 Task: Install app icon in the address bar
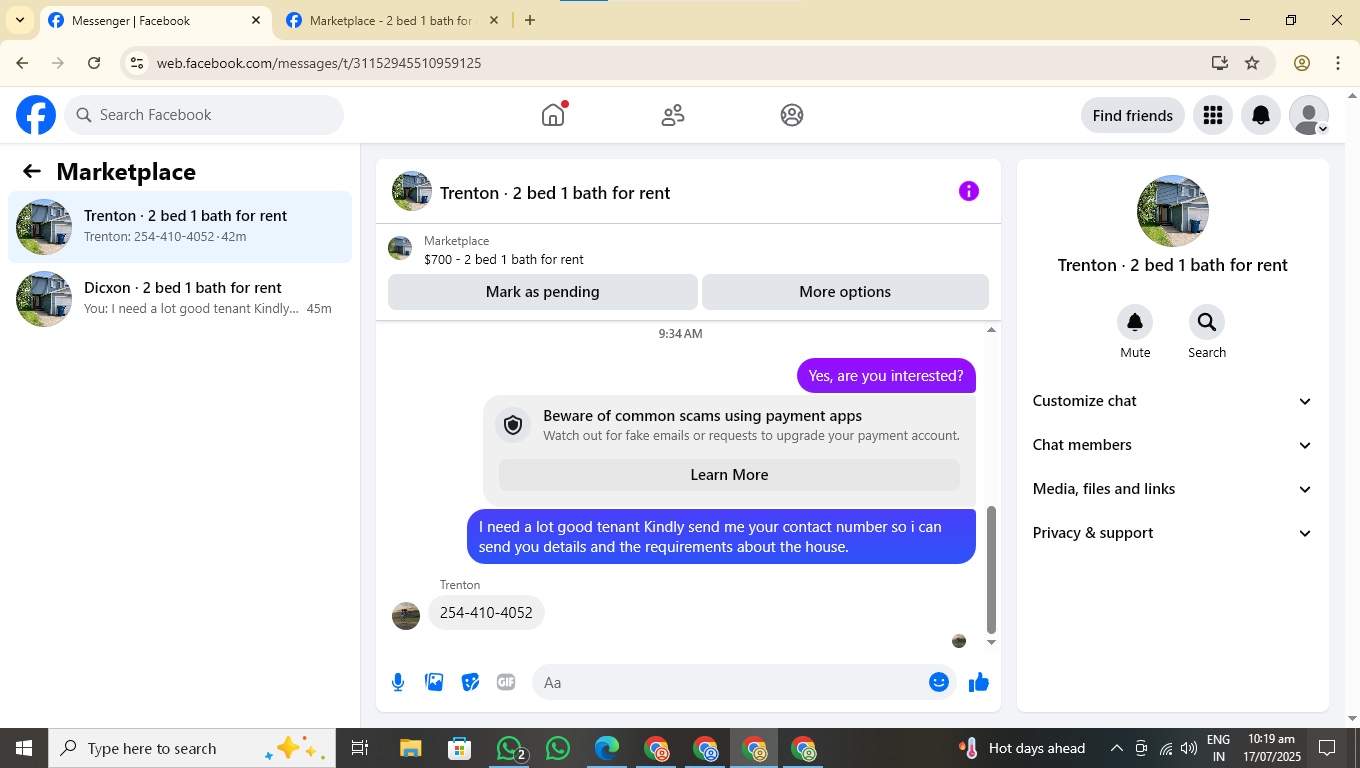(1219, 63)
